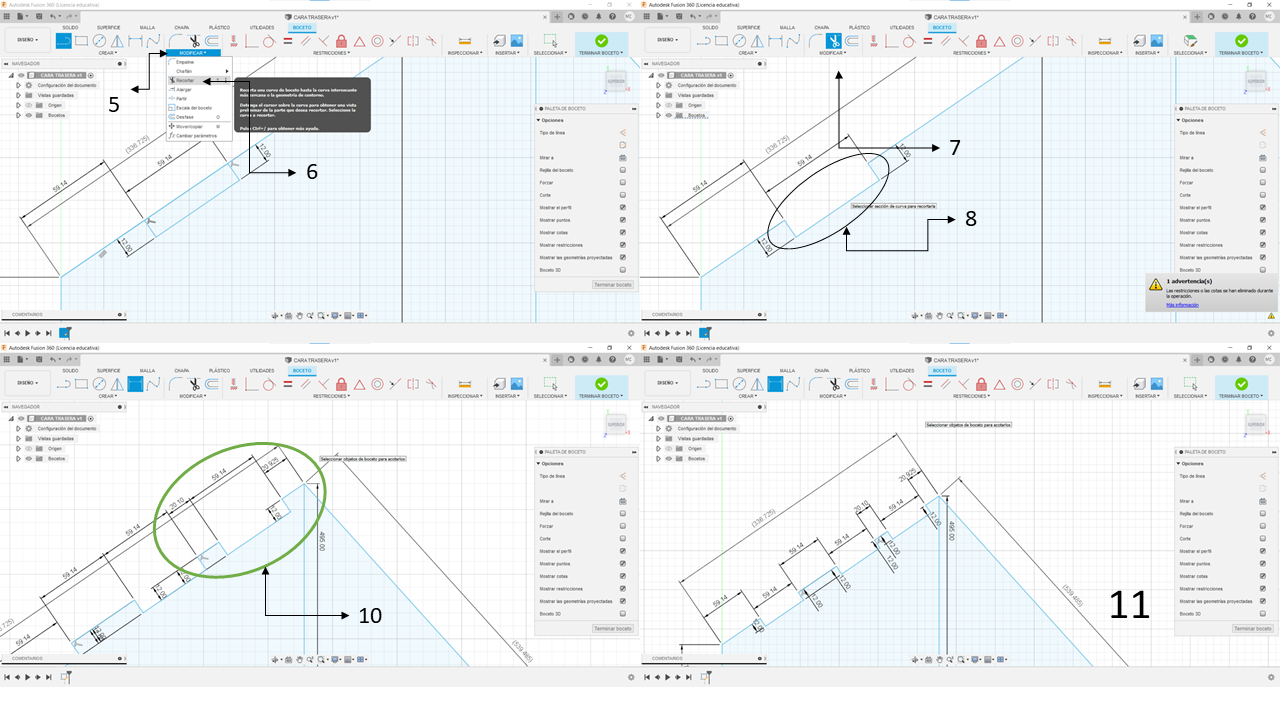The image size is (1280, 720).
Task: Click the highlighted Sketch Dimension tool in bottom-right window
Action: [774, 384]
